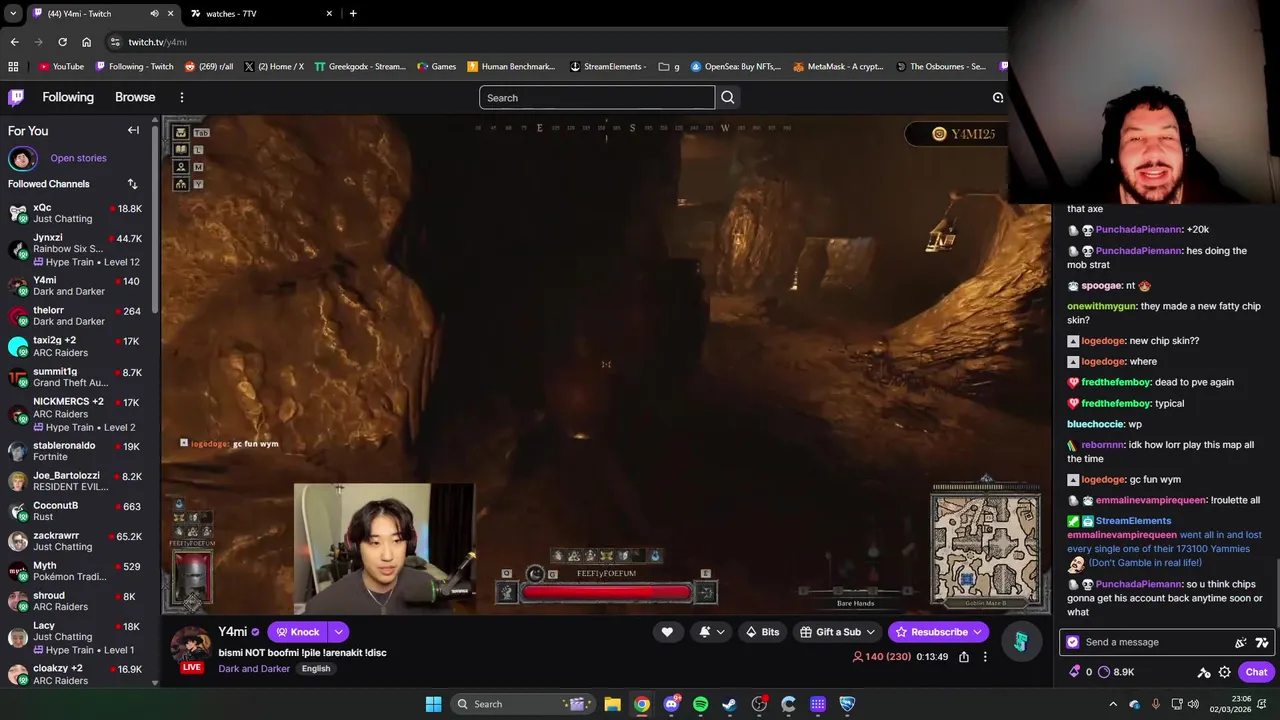
Task: Click the Twitch search input field
Action: [597, 97]
